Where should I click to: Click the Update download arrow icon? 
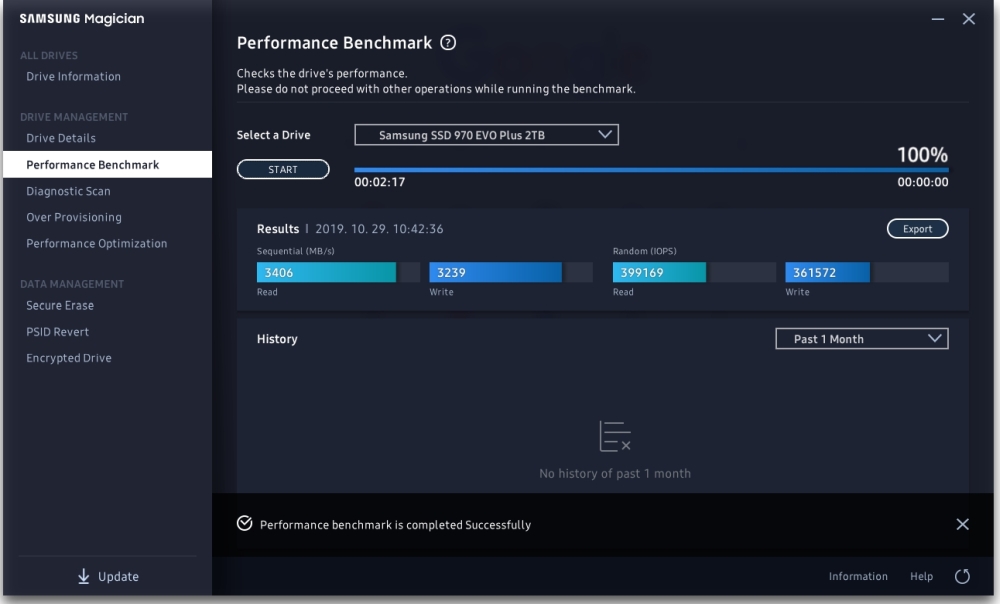84,576
